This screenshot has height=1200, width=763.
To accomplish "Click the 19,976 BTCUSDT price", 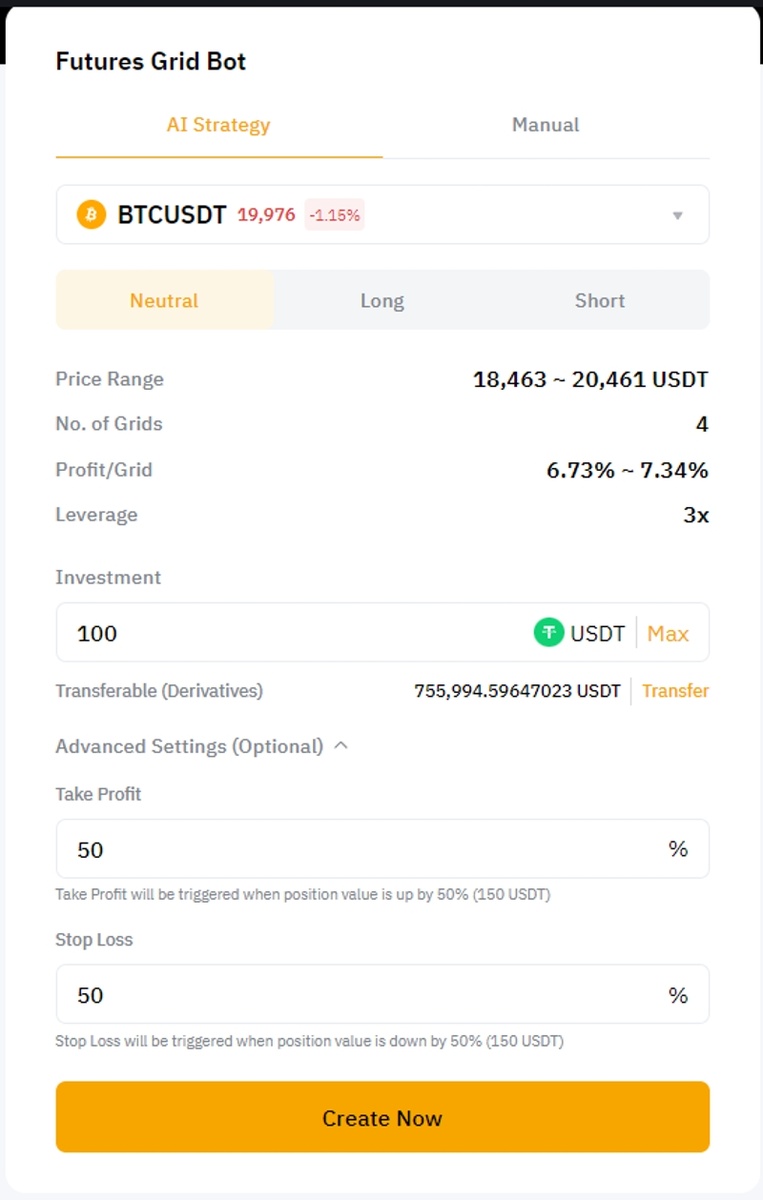I will point(266,215).
